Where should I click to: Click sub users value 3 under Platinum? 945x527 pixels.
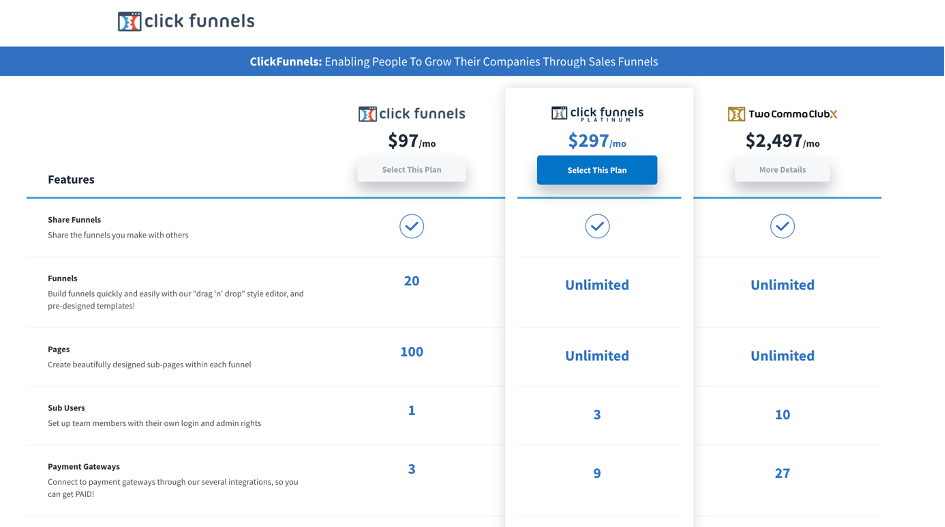[x=597, y=414]
